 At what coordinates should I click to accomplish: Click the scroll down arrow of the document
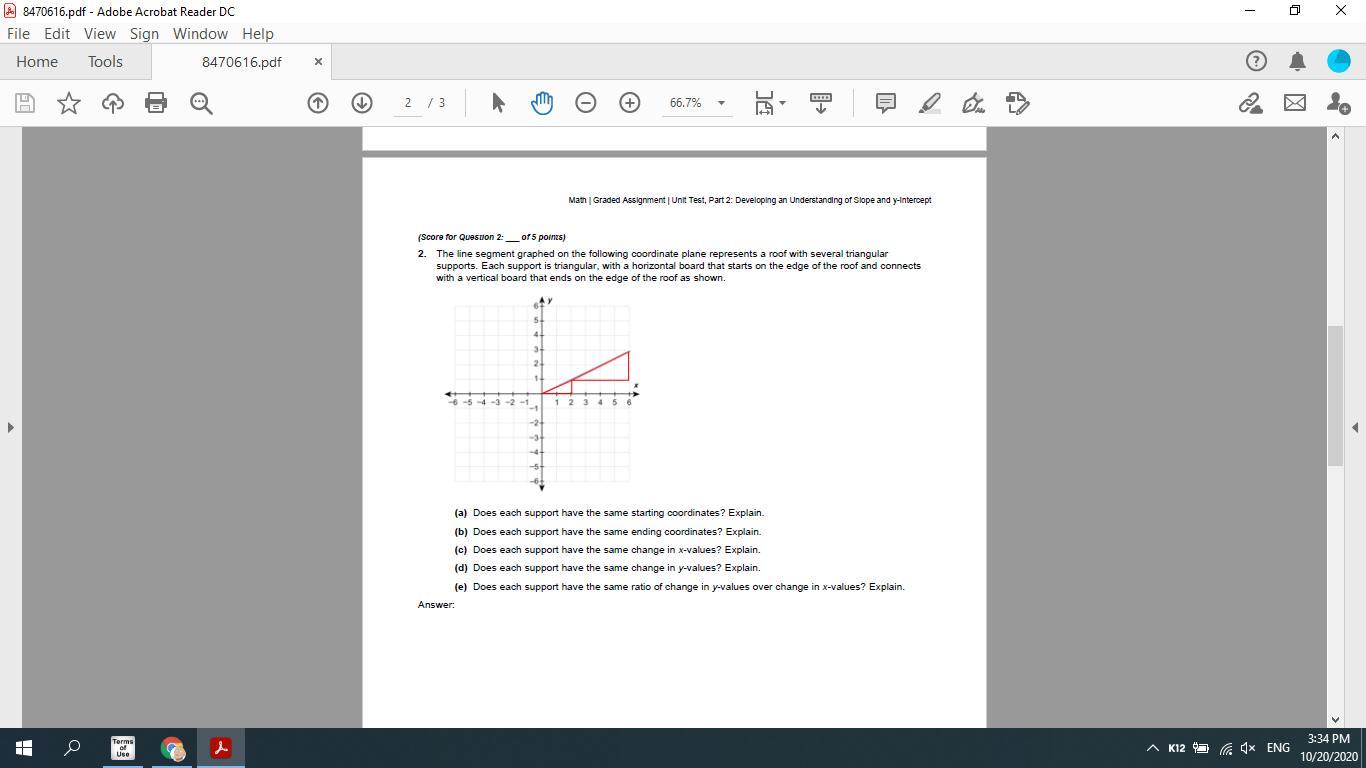coord(1335,719)
